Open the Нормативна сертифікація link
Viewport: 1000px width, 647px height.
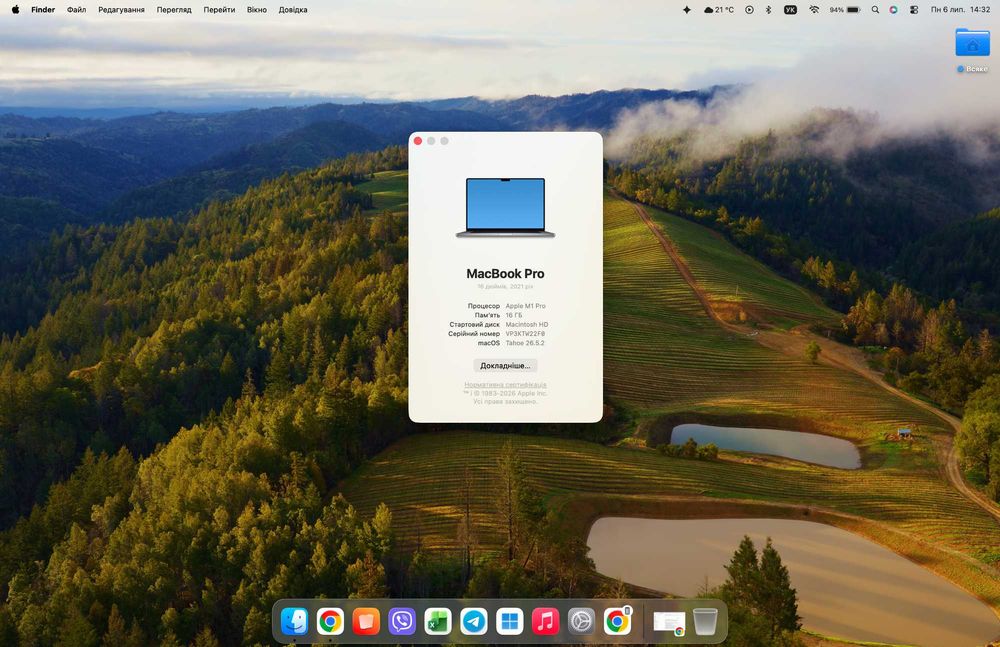[505, 385]
